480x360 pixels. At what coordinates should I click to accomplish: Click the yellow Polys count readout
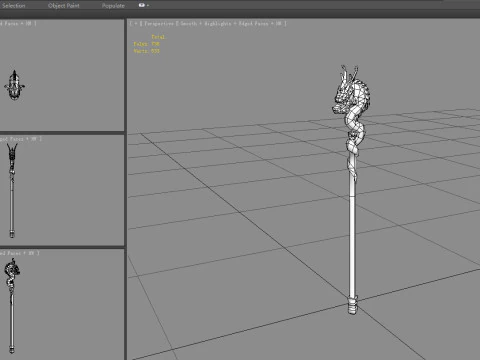tap(147, 44)
